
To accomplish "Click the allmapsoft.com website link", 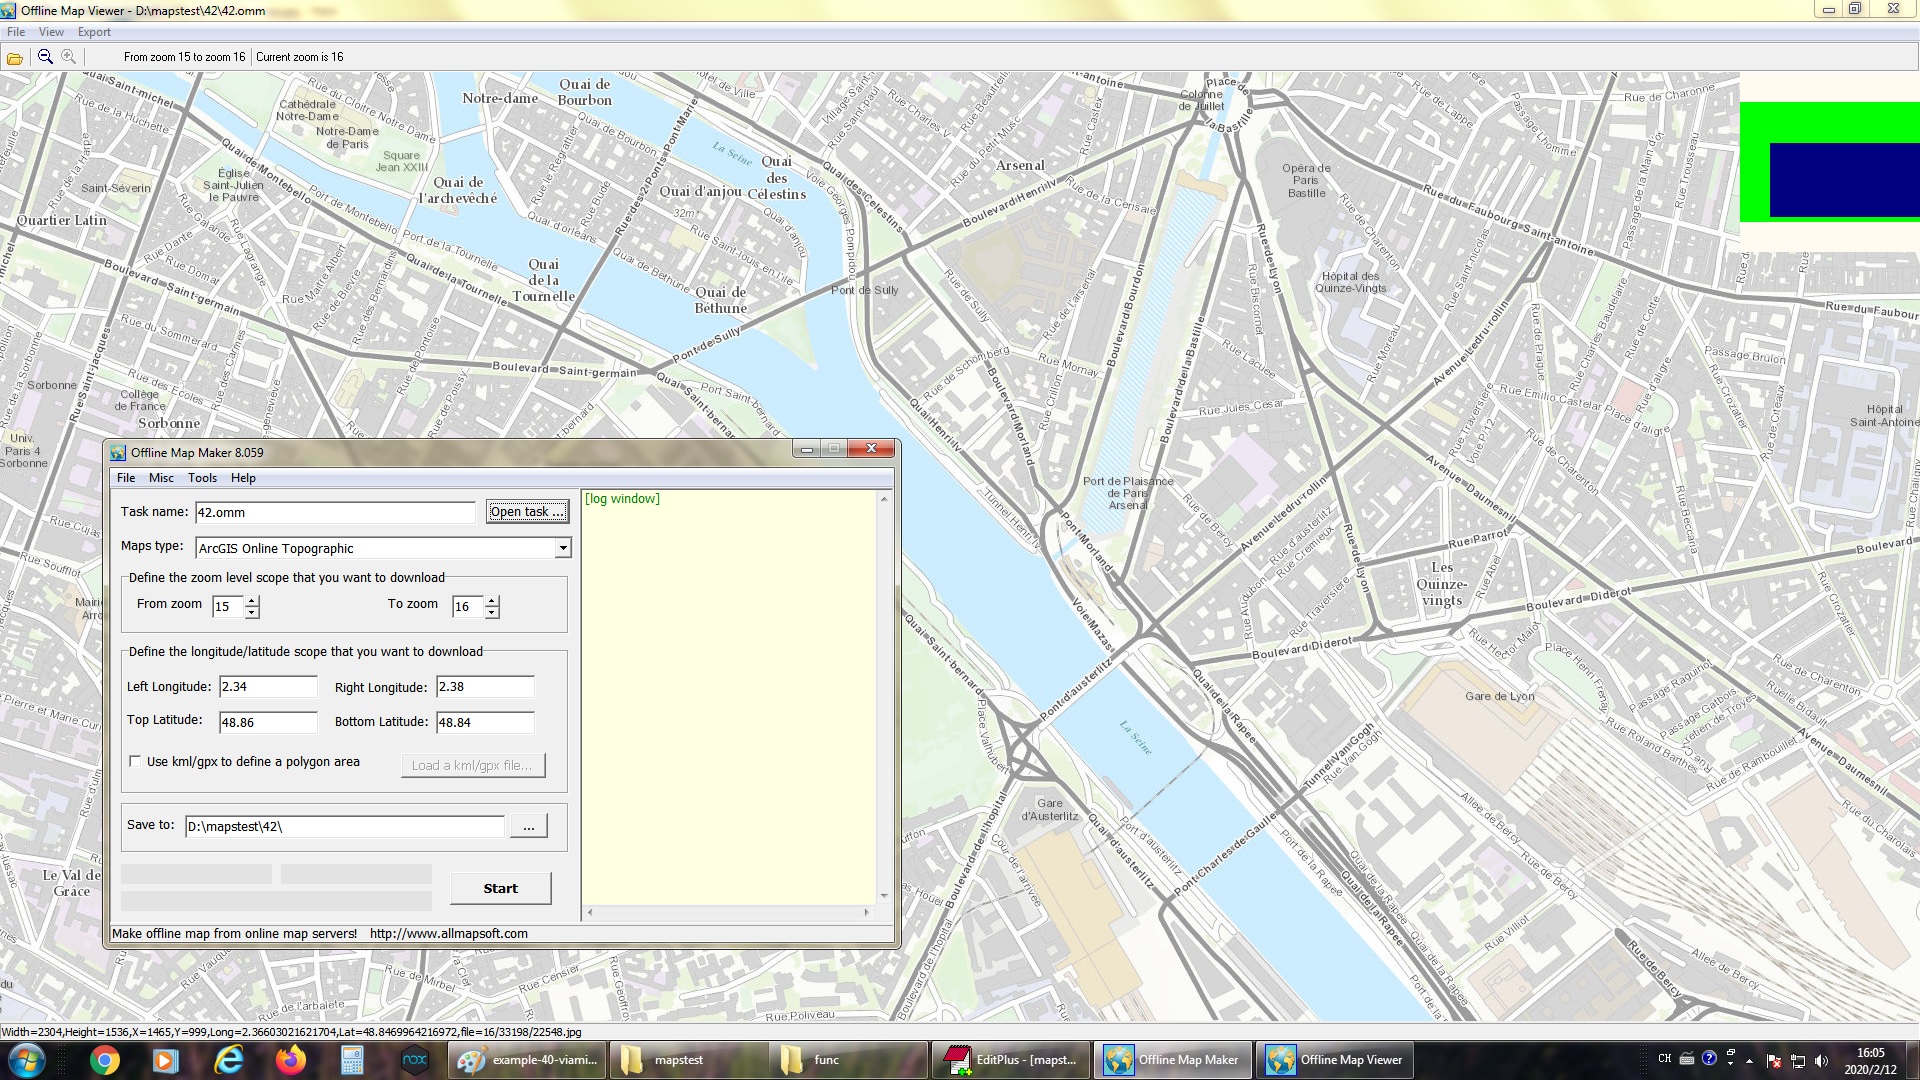I will (449, 934).
